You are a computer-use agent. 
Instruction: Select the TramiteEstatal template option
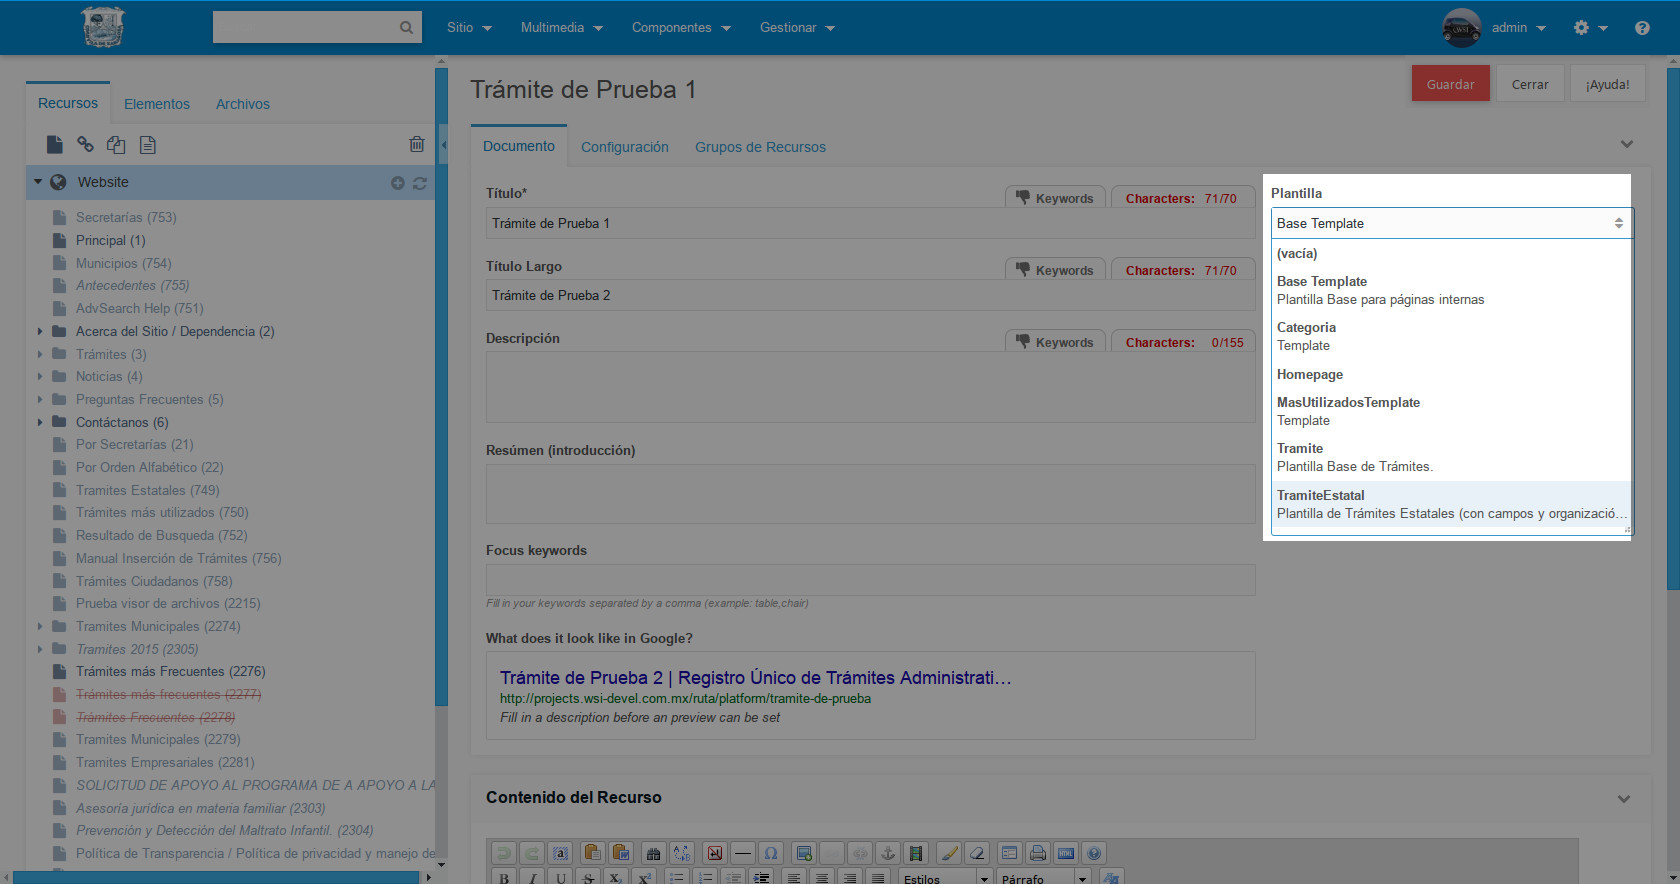click(x=1451, y=504)
